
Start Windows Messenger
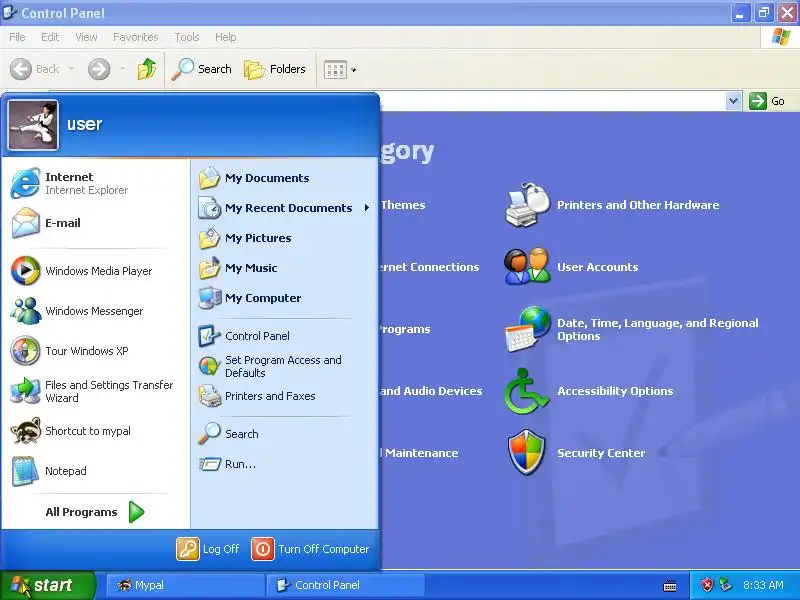[95, 311]
